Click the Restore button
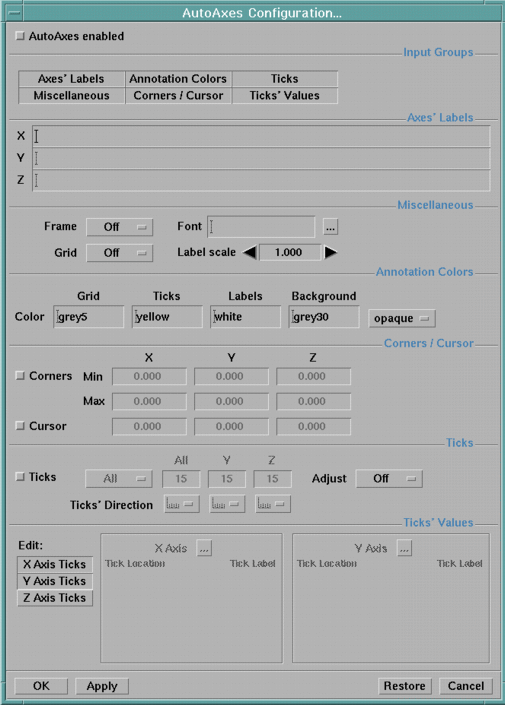 pyautogui.click(x=405, y=686)
